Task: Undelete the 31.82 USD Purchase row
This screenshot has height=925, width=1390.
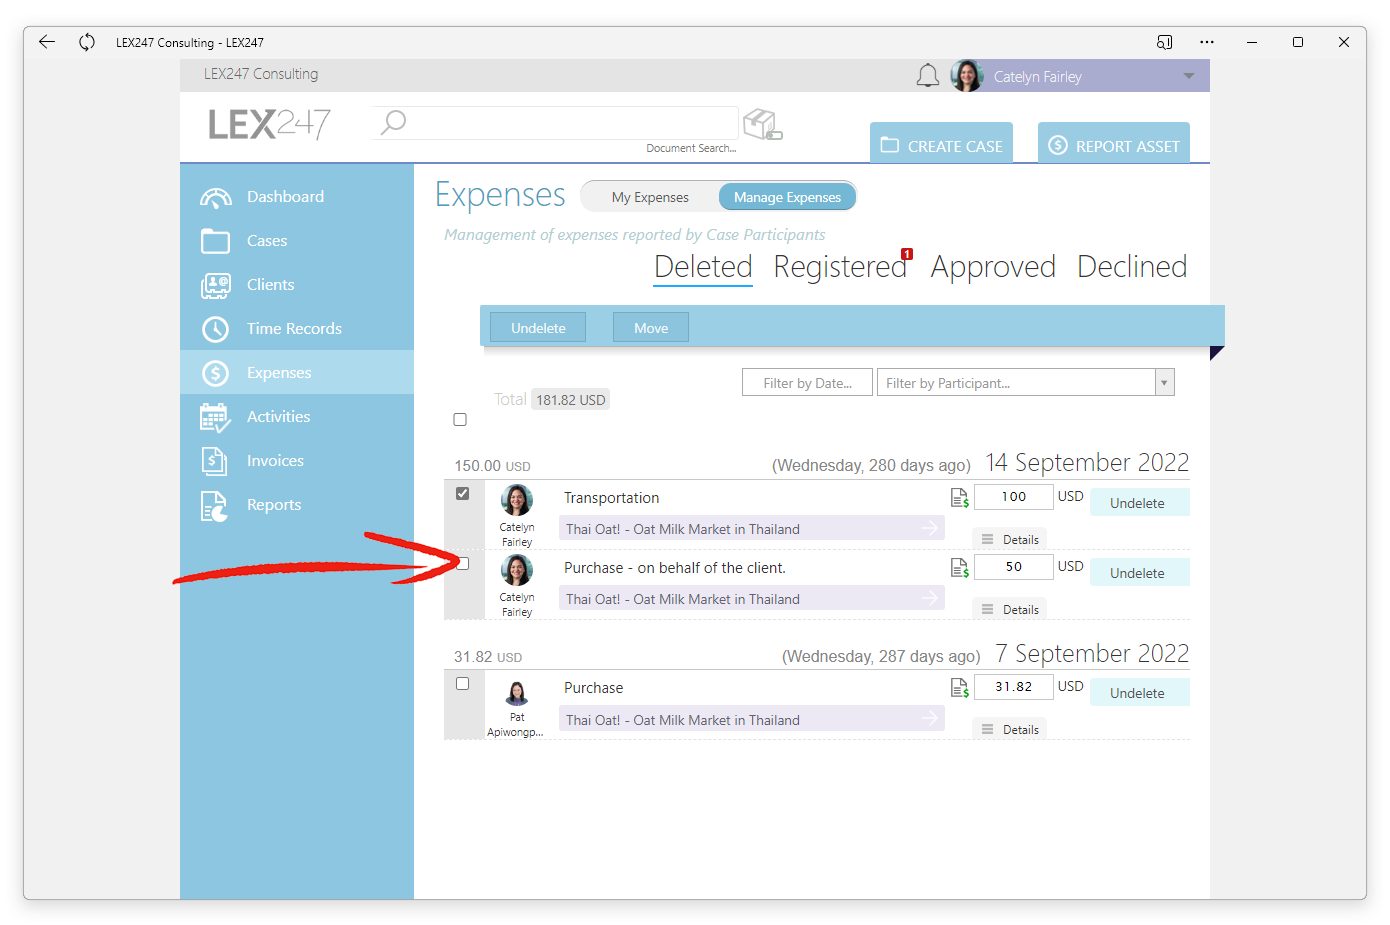Action: click(1138, 693)
